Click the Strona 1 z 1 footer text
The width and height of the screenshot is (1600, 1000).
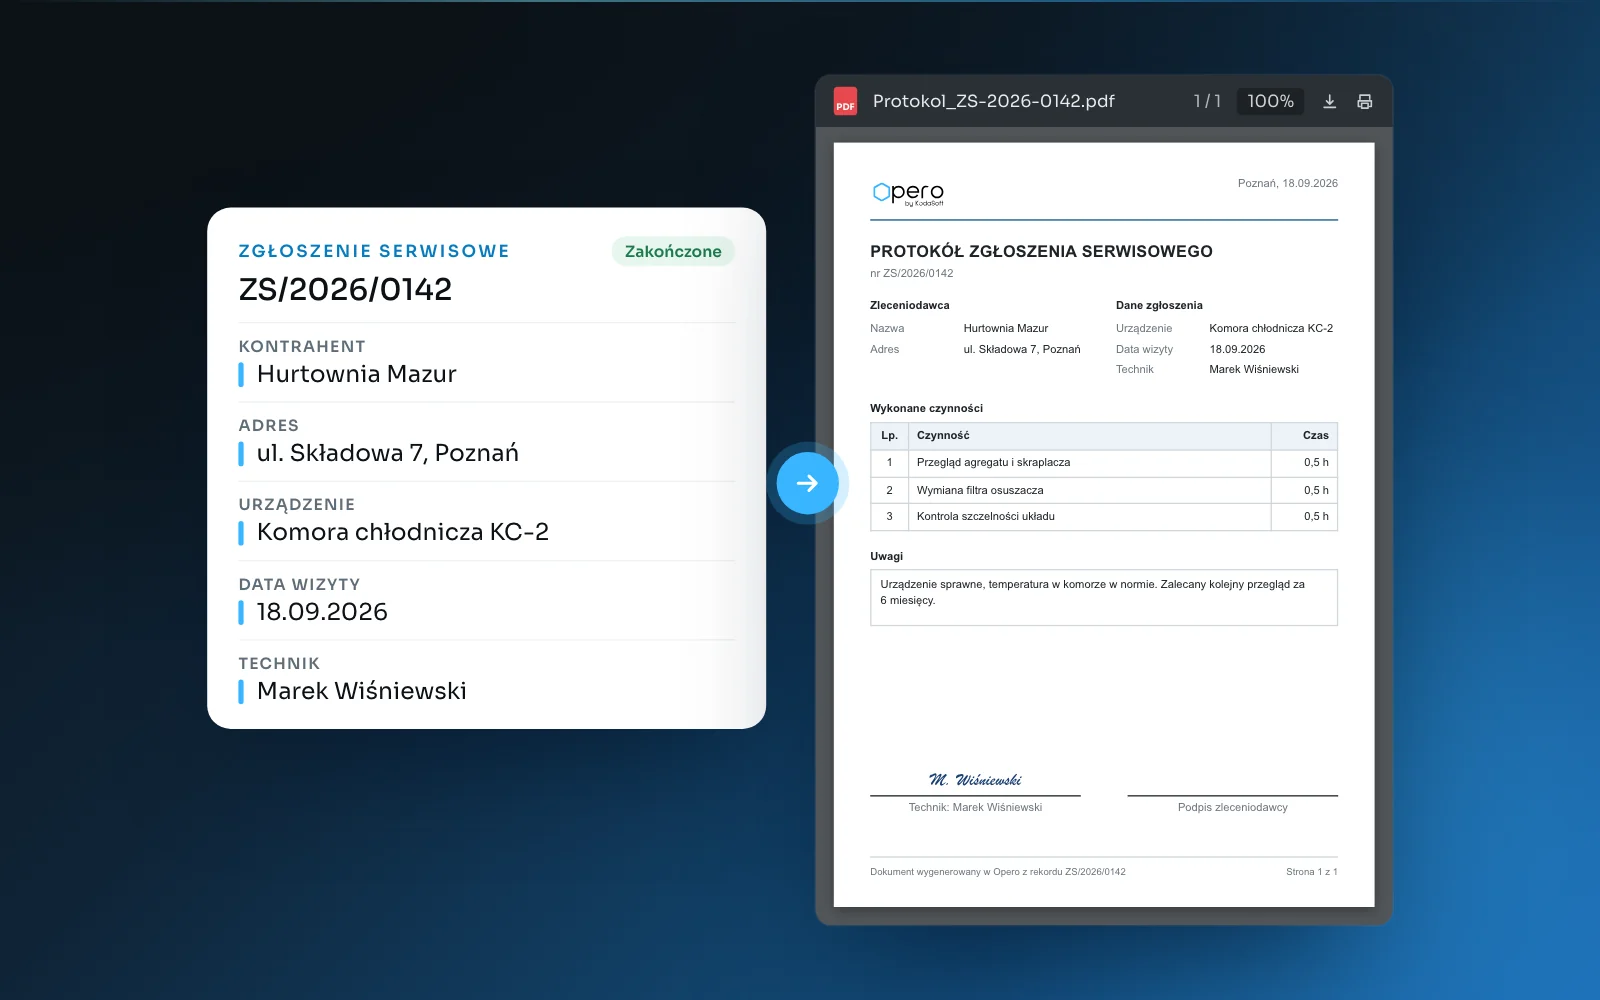[x=1311, y=872]
